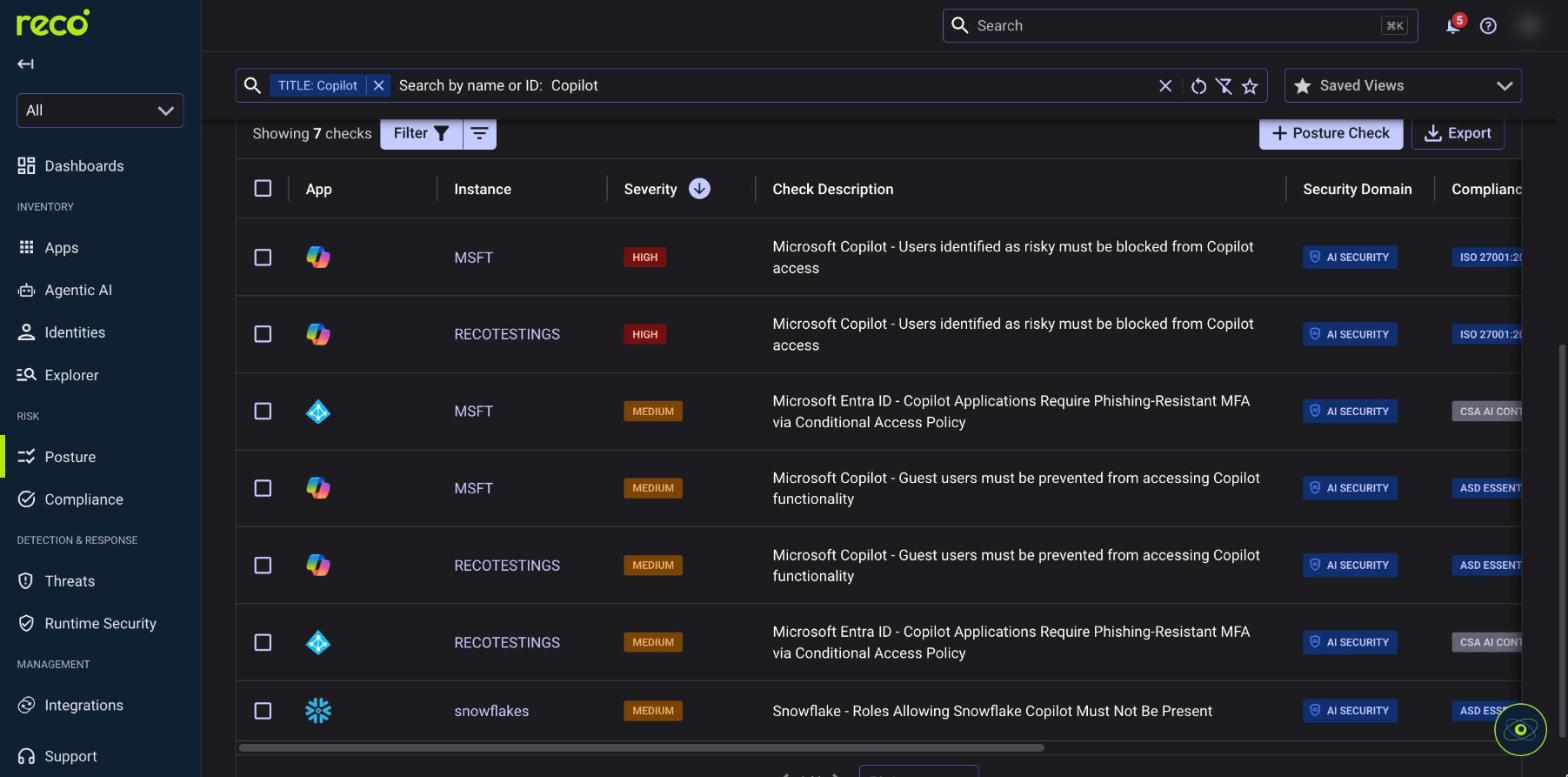
Task: Clear the search text with the X icon
Action: [x=1165, y=86]
